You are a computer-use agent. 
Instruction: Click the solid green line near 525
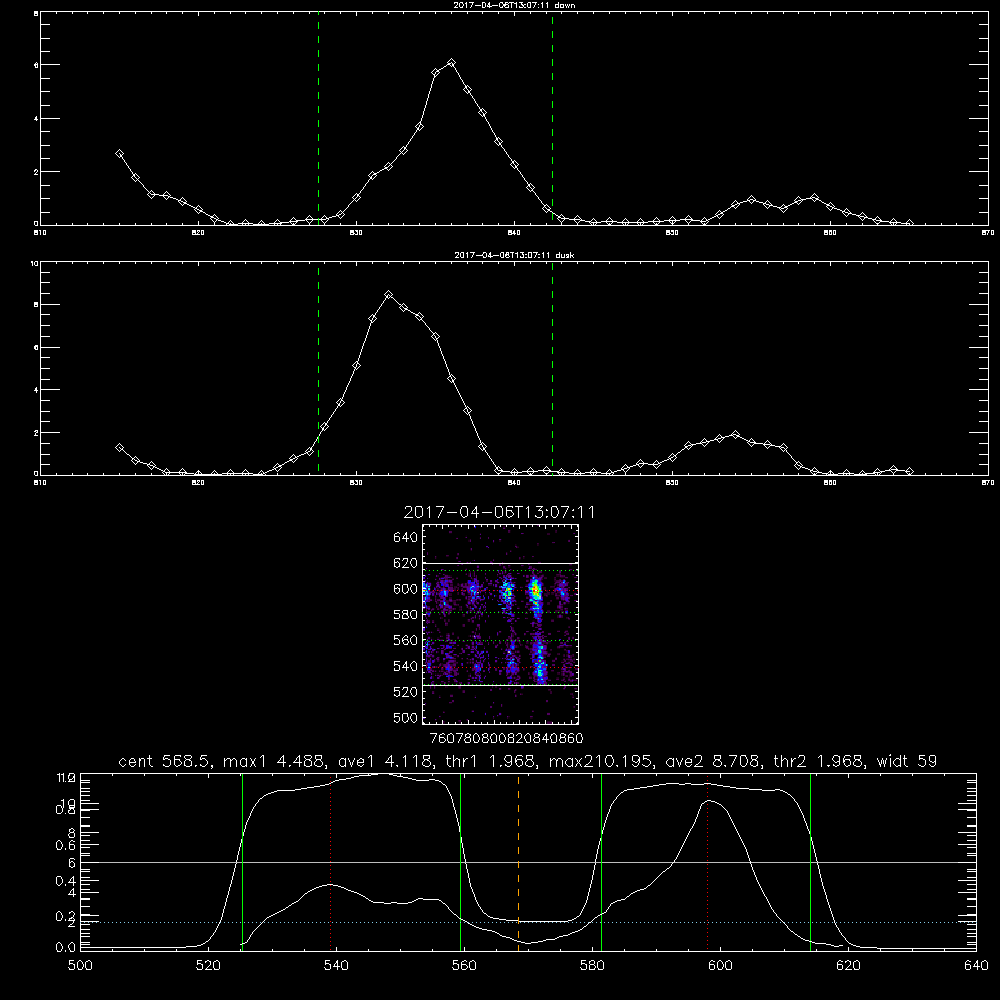pos(242,862)
